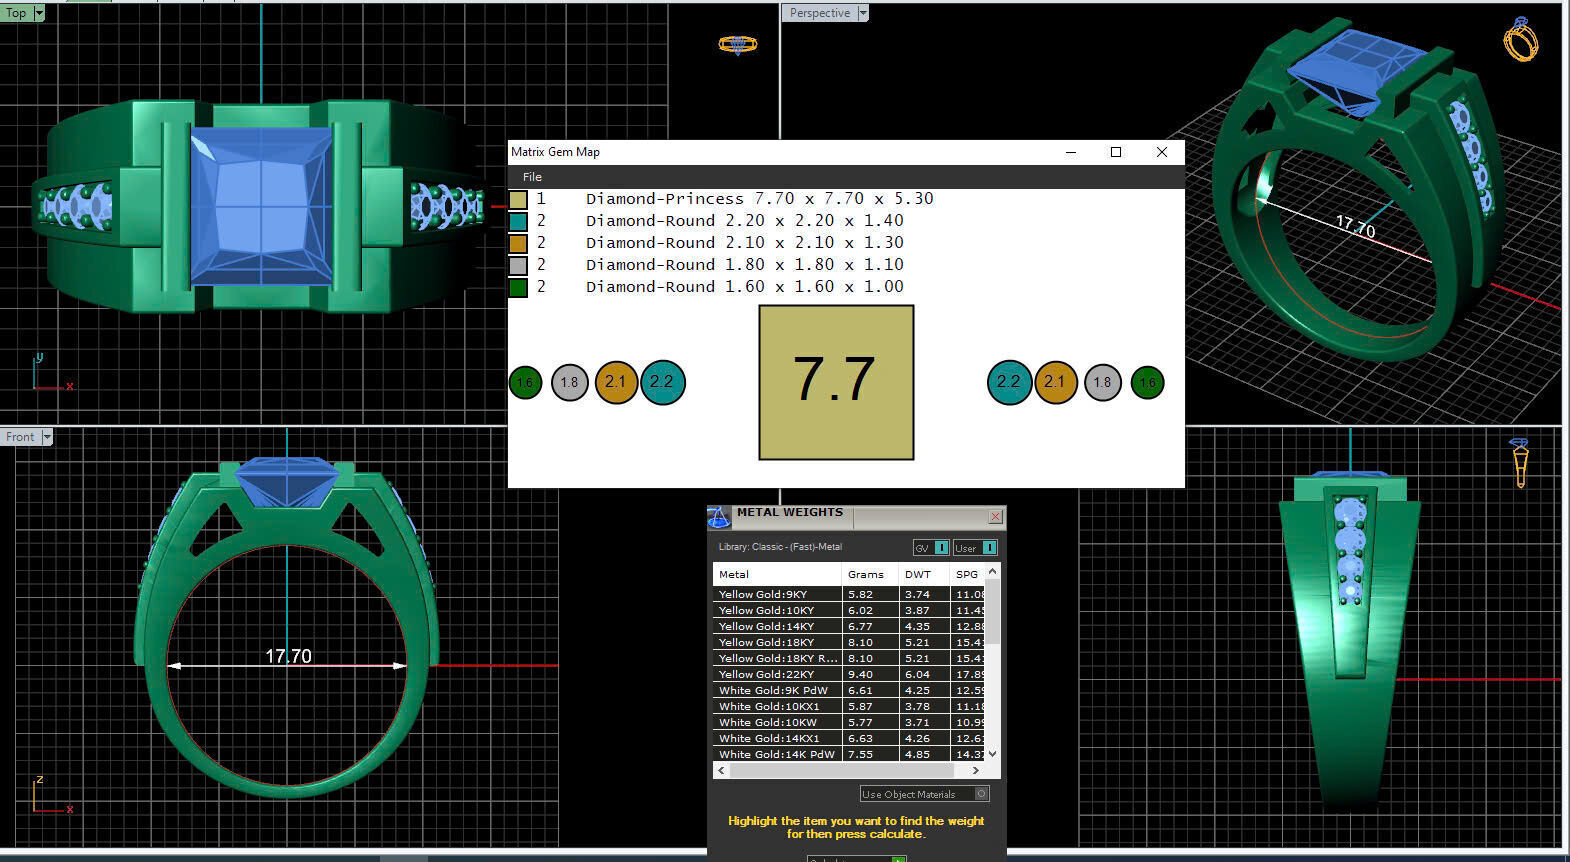Click the SPG column header
Screen dimensions: 1570x862
[x=967, y=574]
